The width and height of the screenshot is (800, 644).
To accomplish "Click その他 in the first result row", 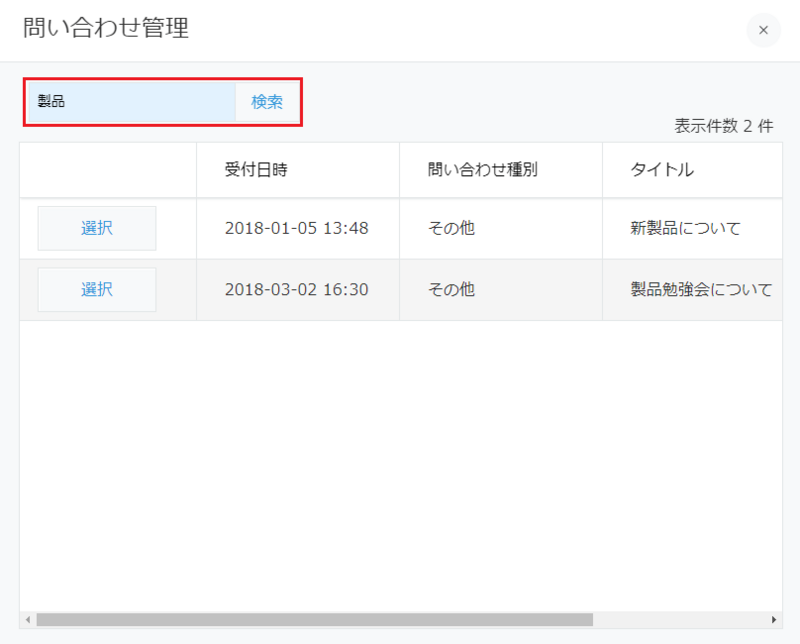I will pos(451,228).
